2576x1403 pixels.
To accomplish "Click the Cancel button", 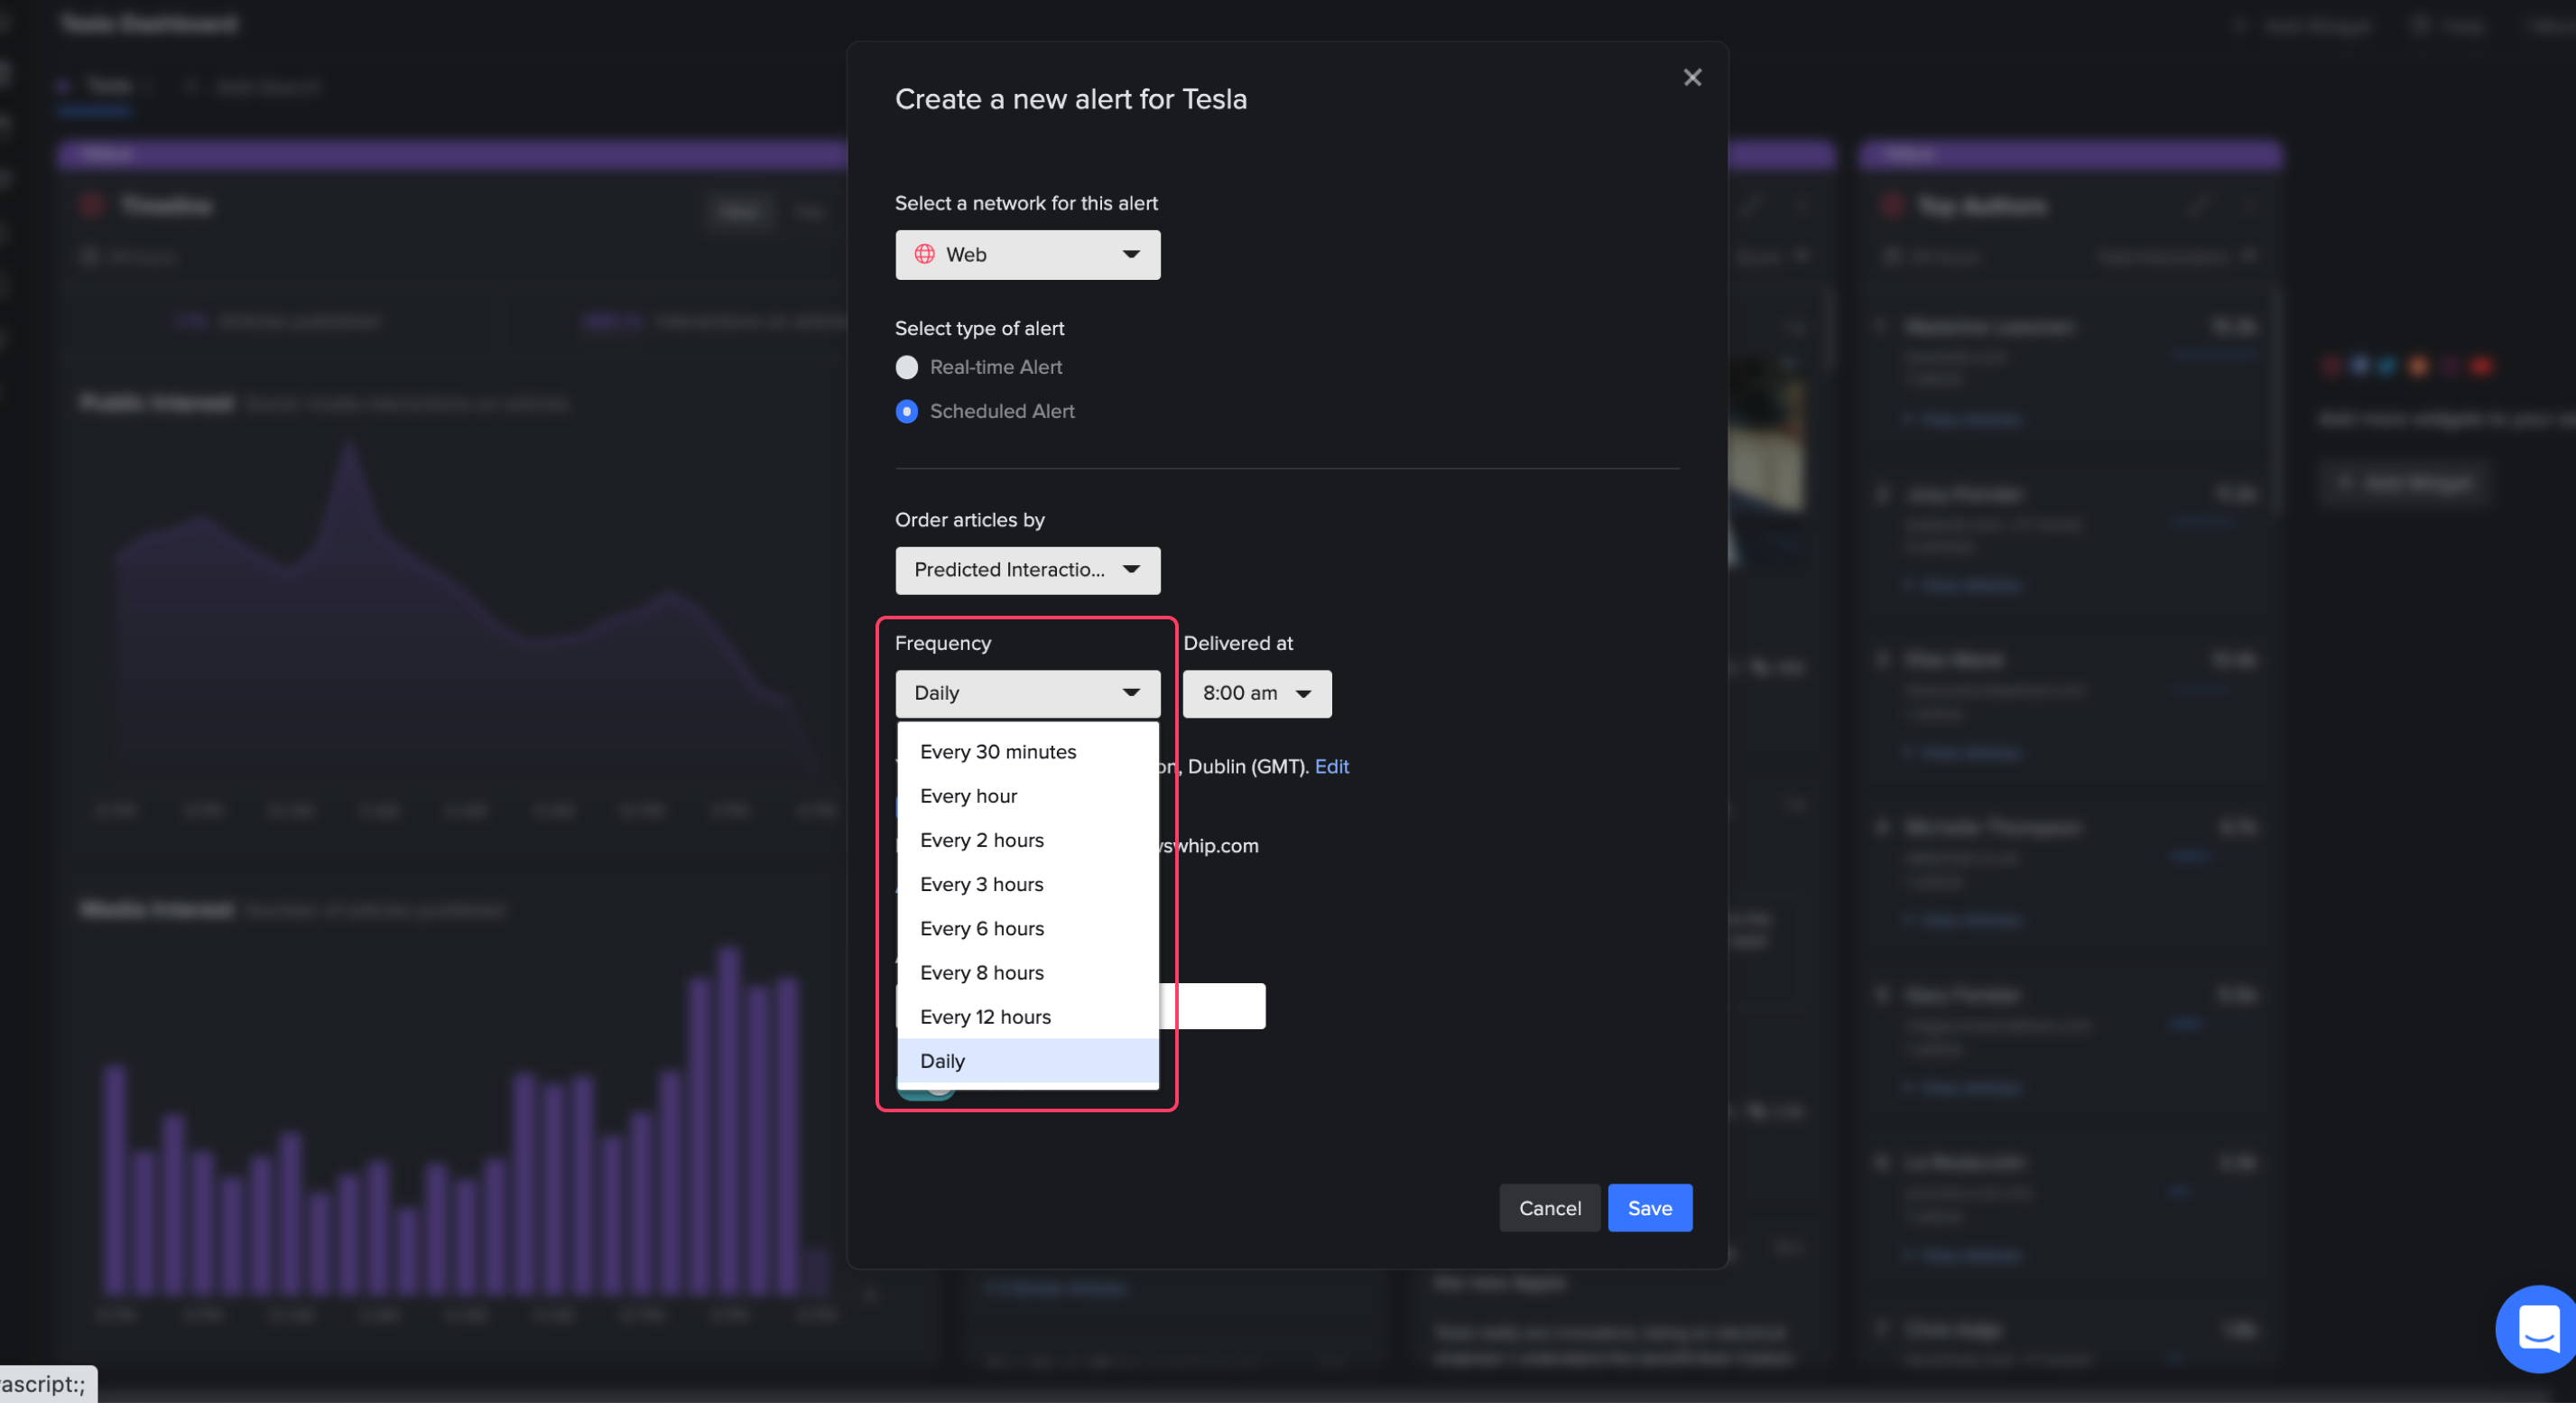I will [x=1549, y=1208].
